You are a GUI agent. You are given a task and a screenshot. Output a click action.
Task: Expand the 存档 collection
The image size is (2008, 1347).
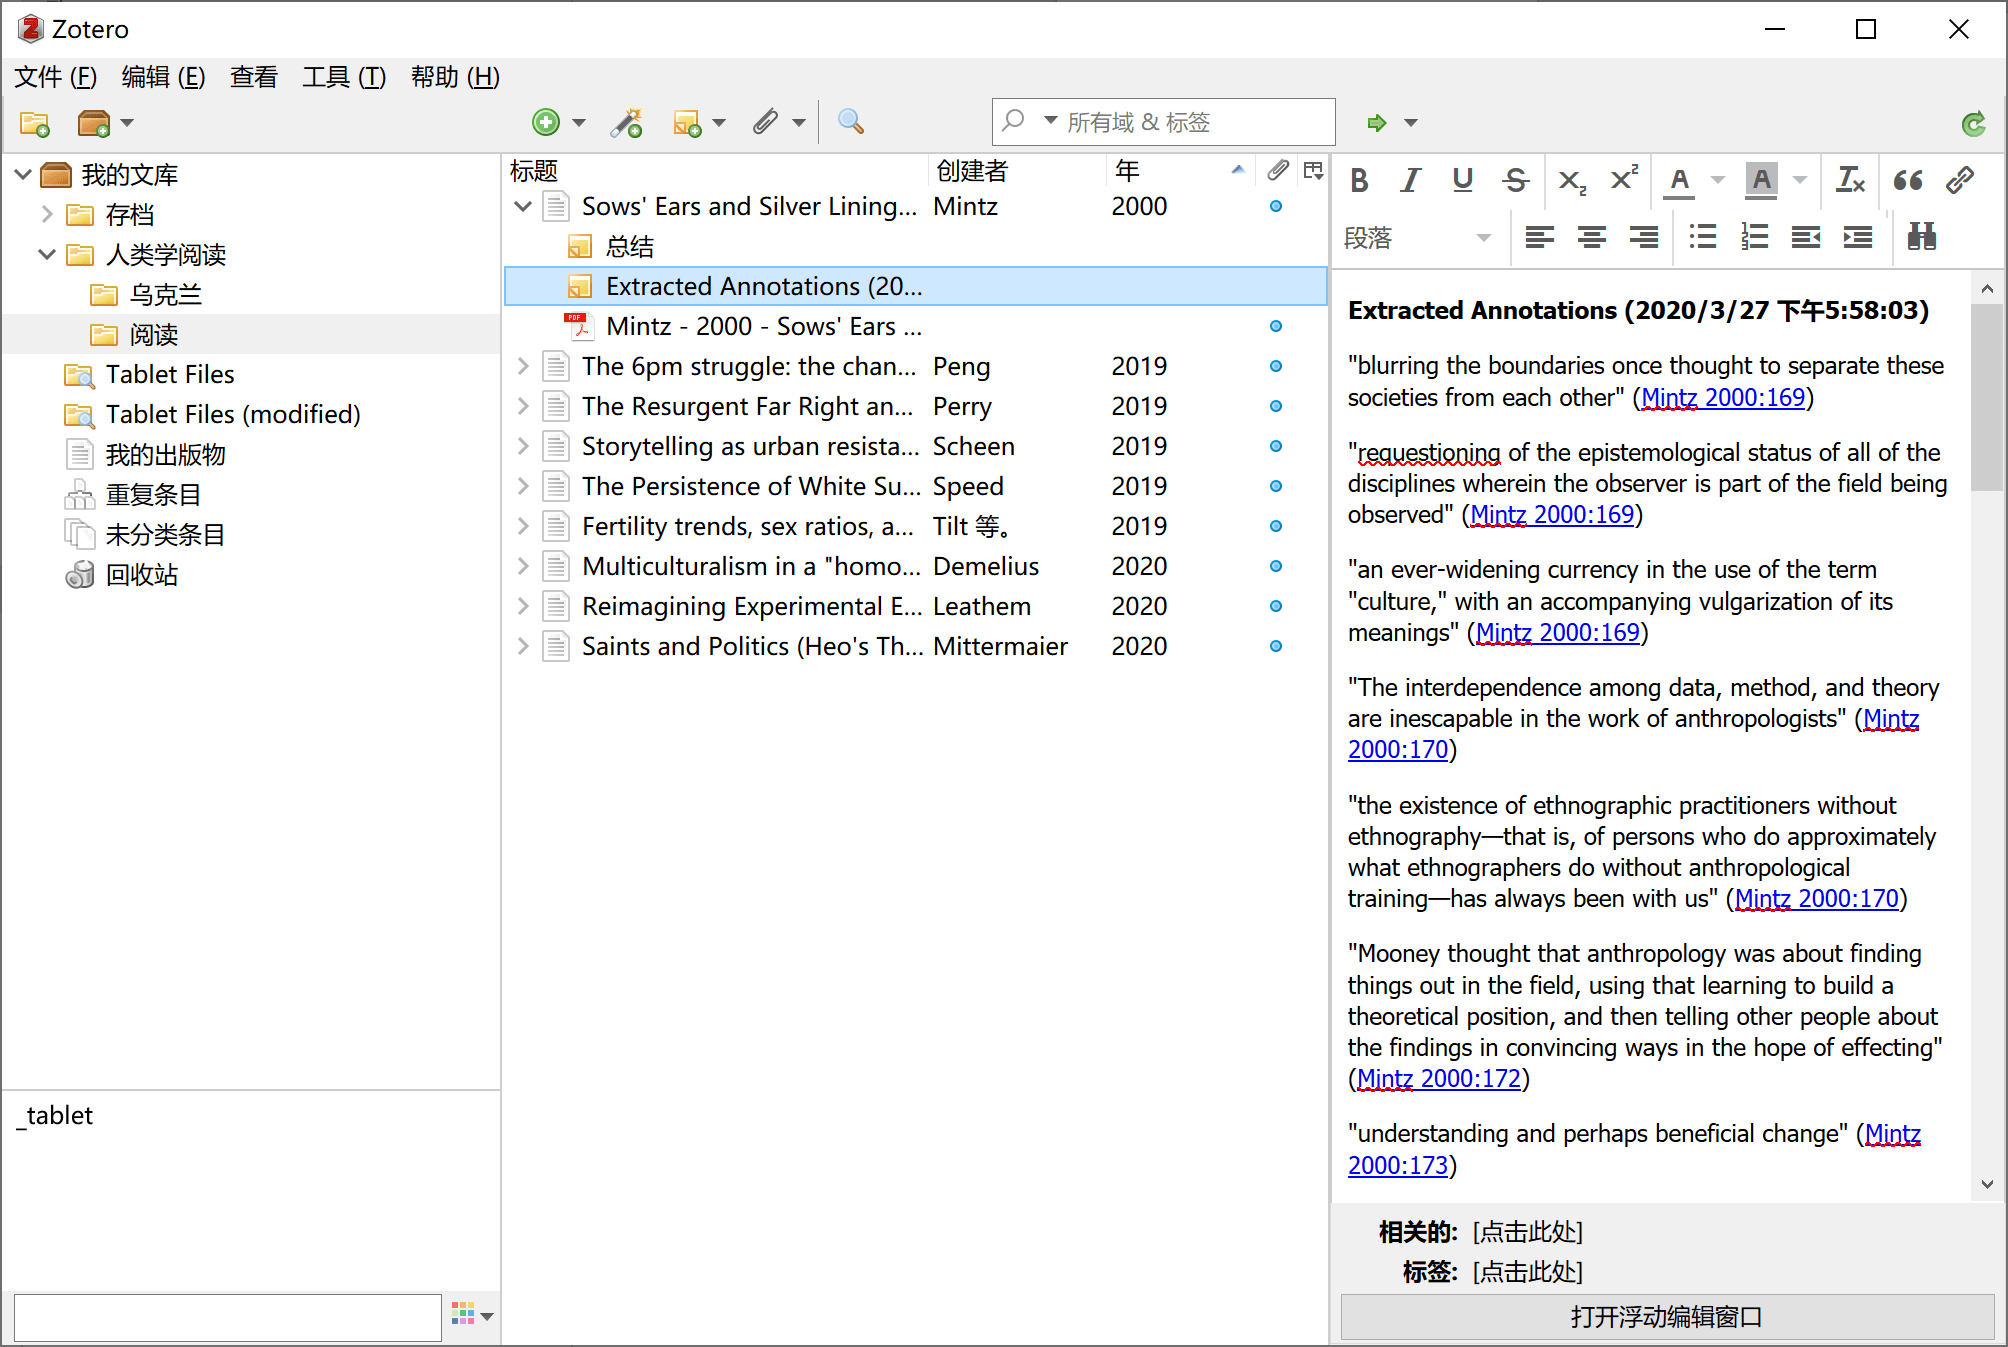(x=47, y=214)
